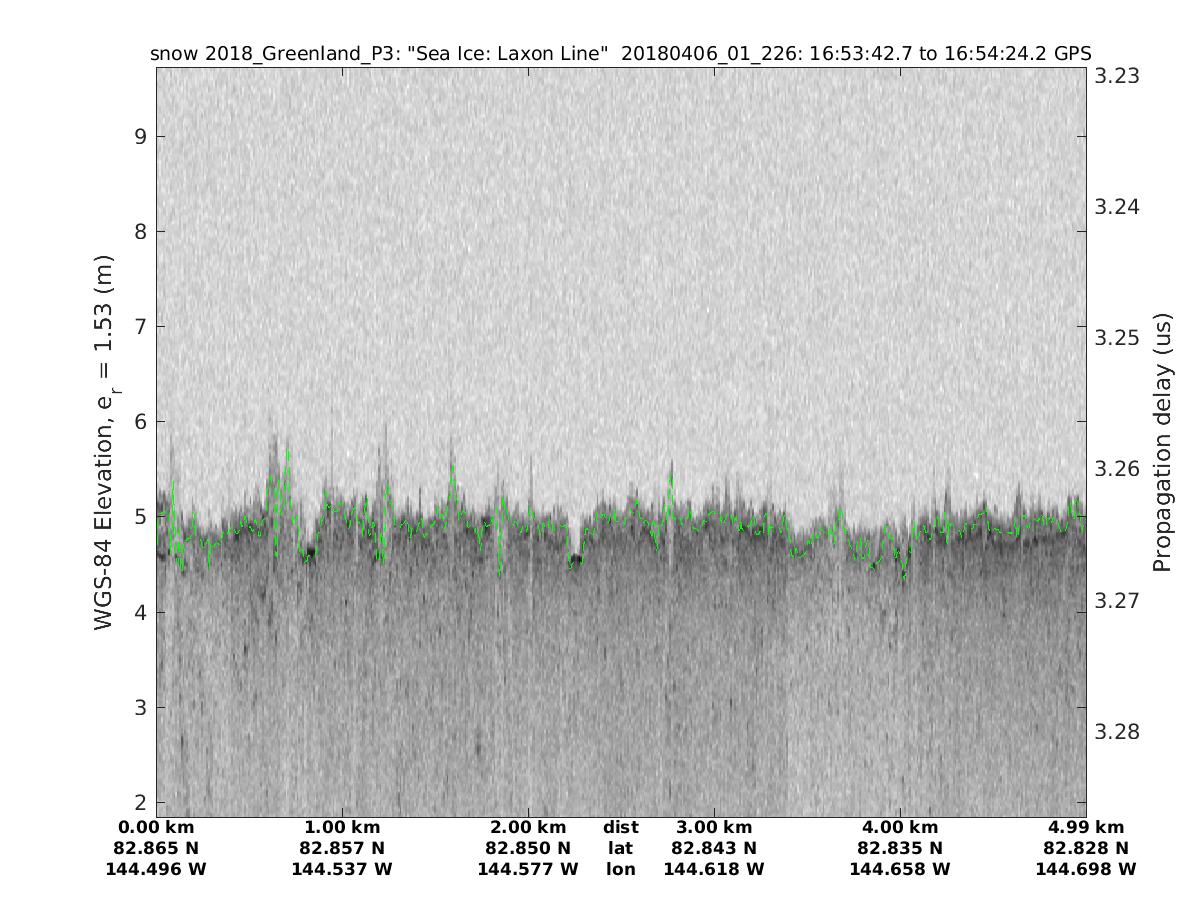The width and height of the screenshot is (1200, 900).
Task: Click the 144.658 W longitude label
Action: click(900, 870)
